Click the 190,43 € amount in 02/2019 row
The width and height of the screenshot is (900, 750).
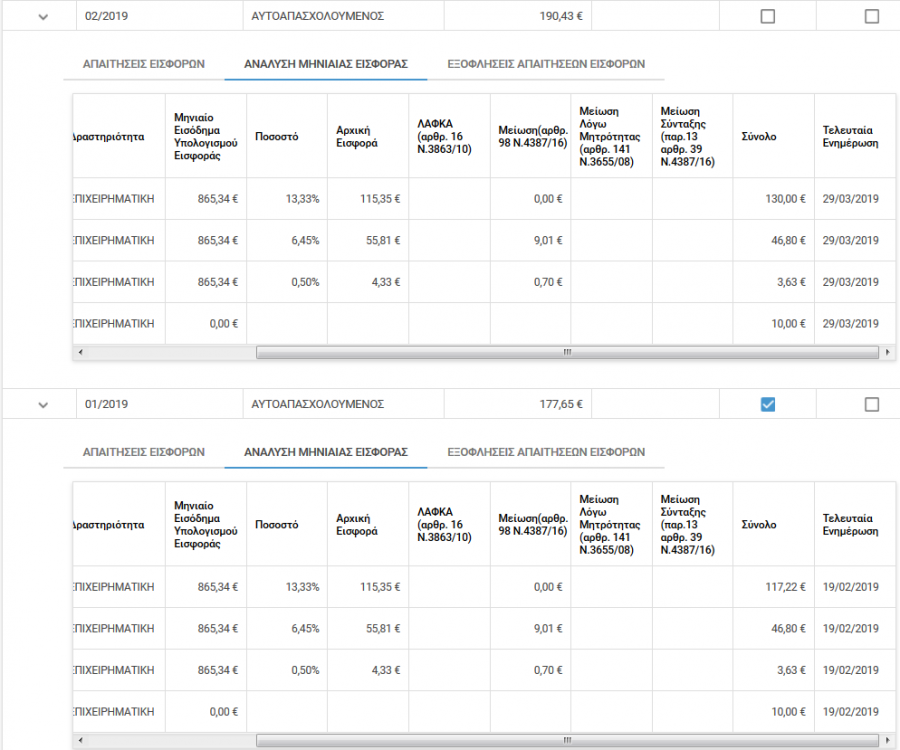561,16
